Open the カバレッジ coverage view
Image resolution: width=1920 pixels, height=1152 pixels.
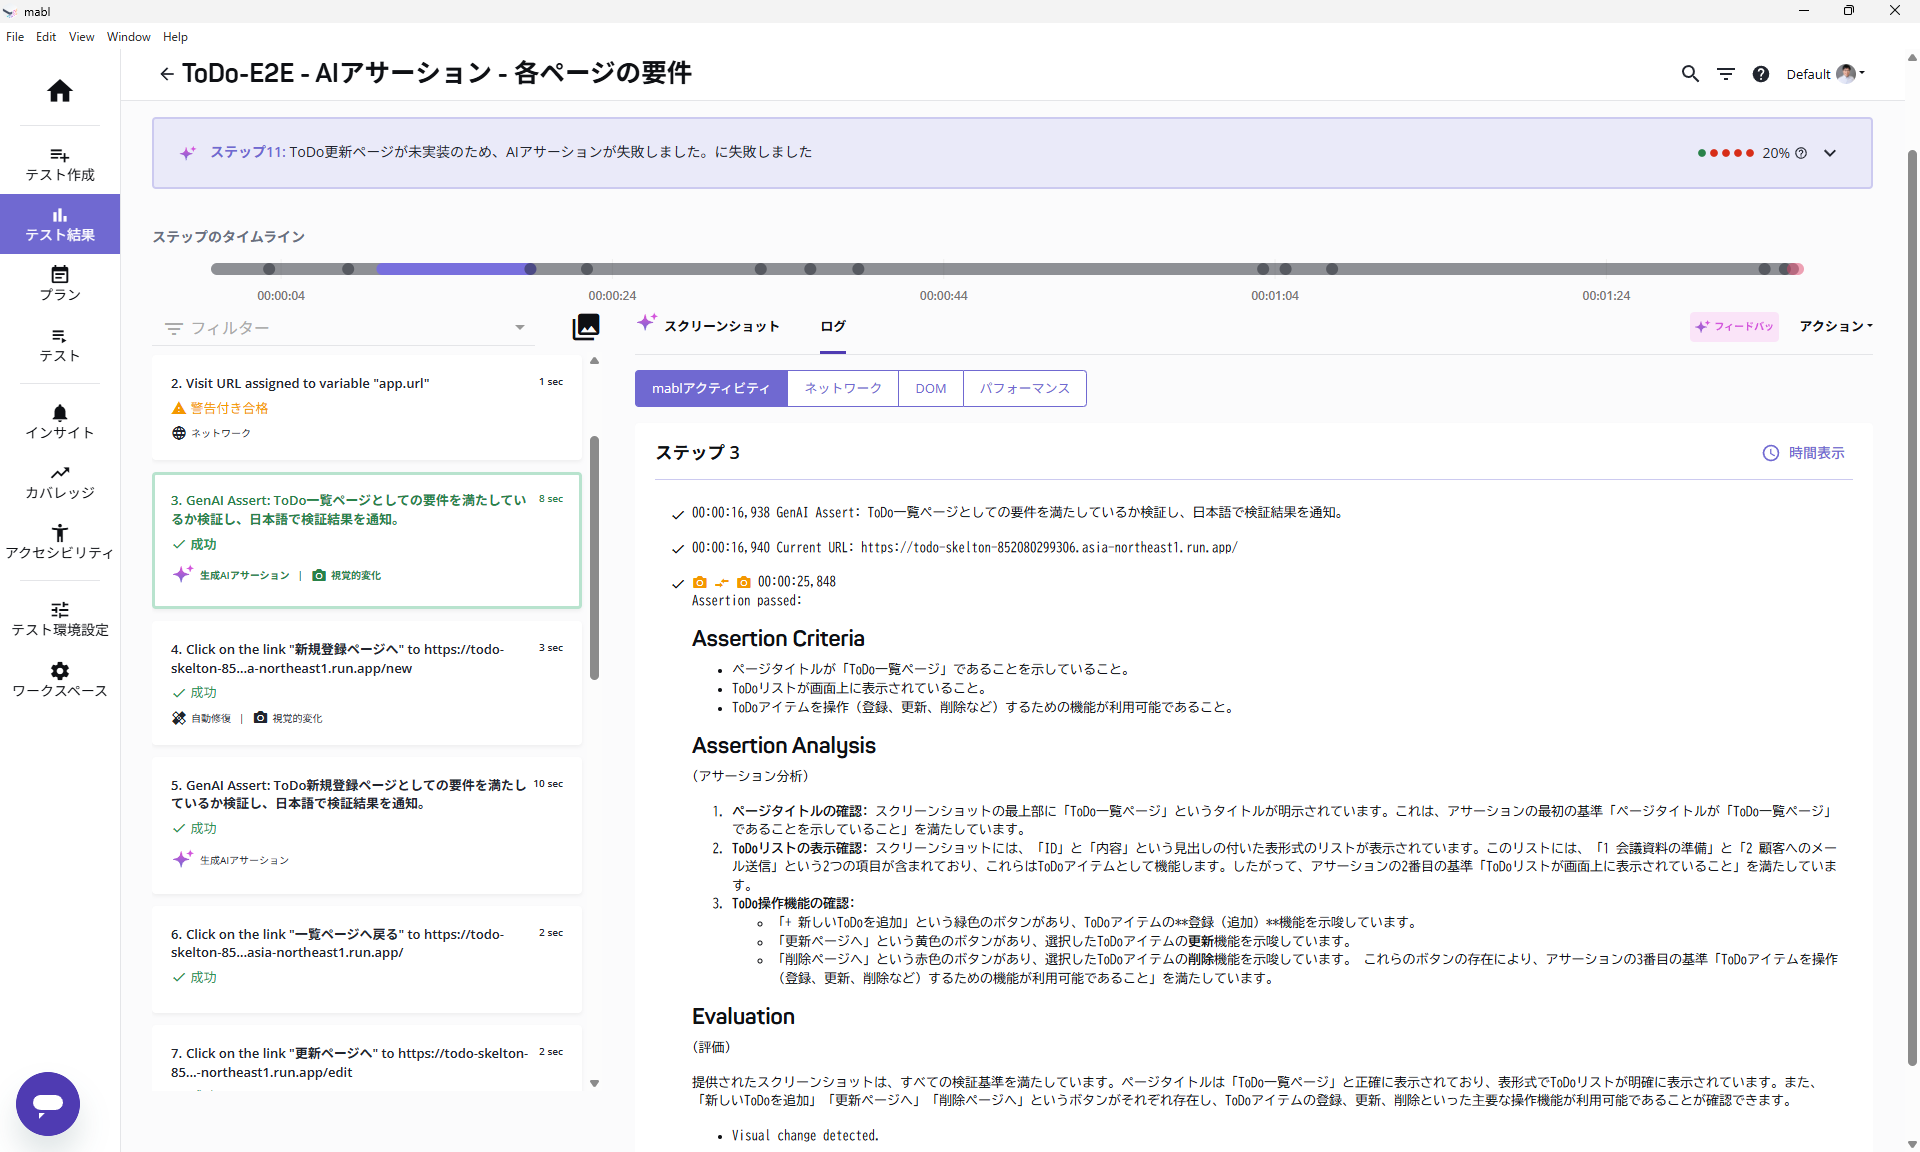tap(59, 481)
